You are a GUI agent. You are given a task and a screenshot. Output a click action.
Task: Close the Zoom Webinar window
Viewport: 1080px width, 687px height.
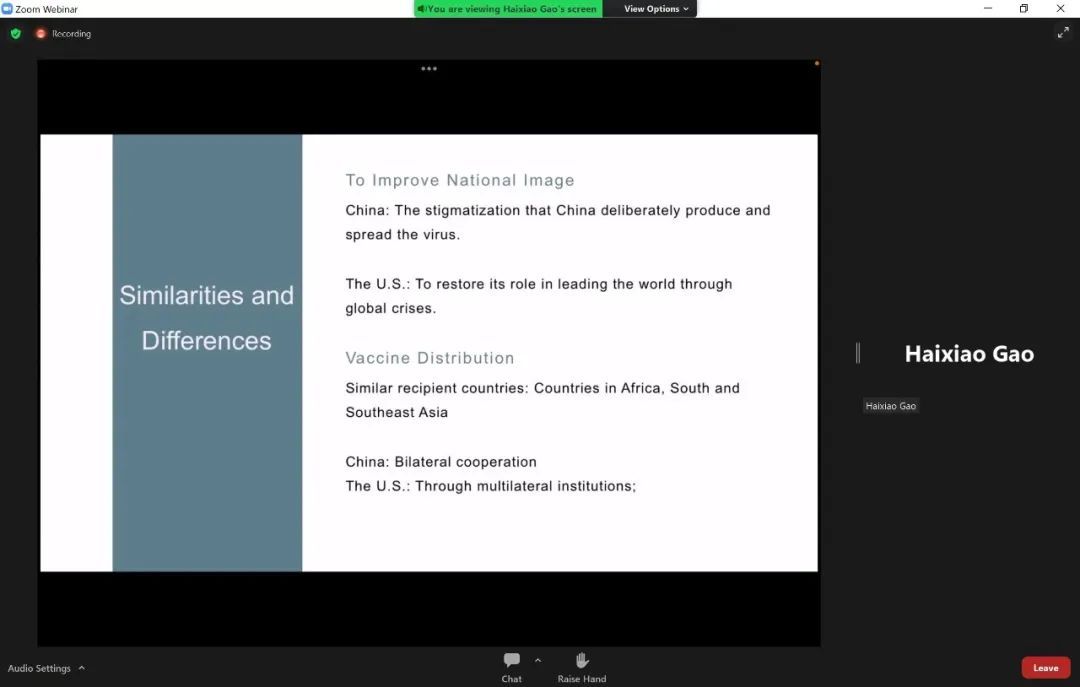[x=1060, y=8]
